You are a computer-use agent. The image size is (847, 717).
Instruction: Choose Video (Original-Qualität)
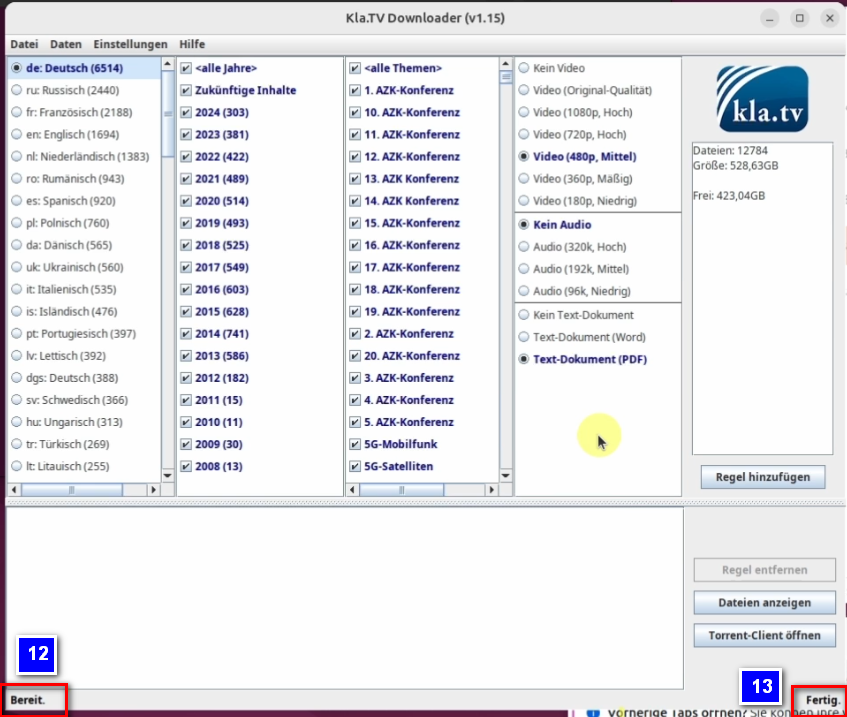click(x=585, y=90)
